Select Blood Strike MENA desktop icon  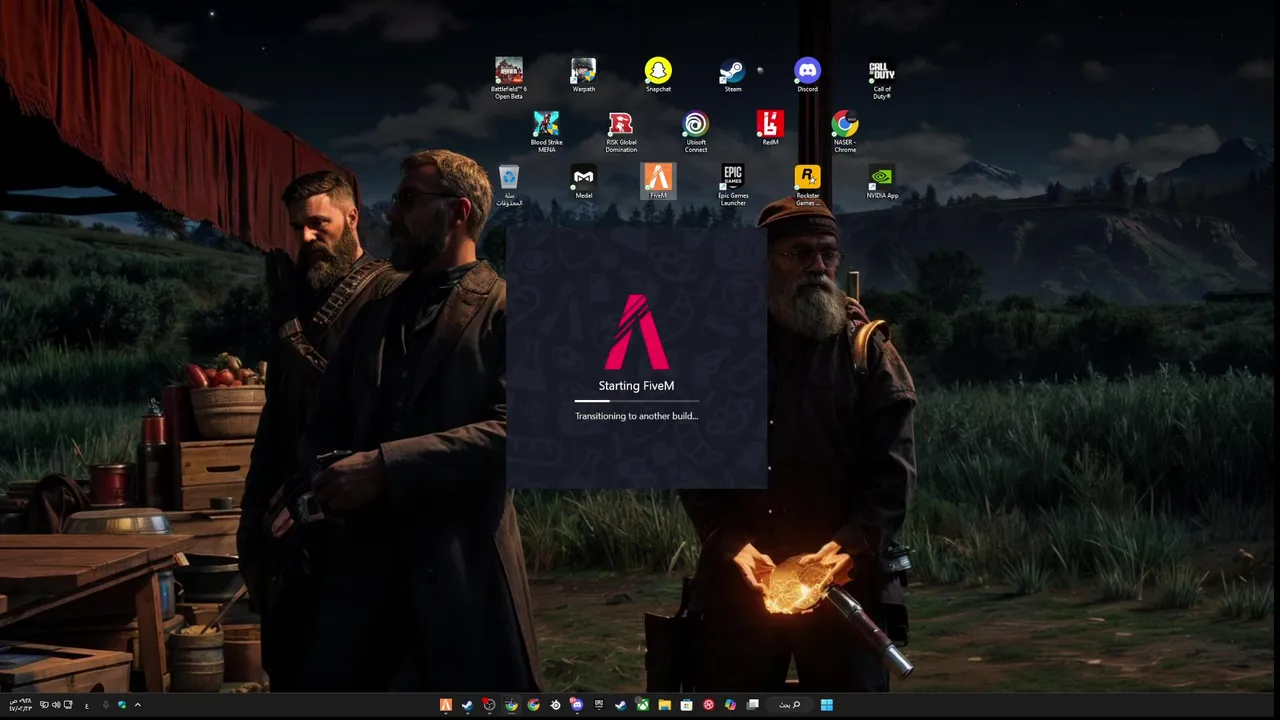546,132
